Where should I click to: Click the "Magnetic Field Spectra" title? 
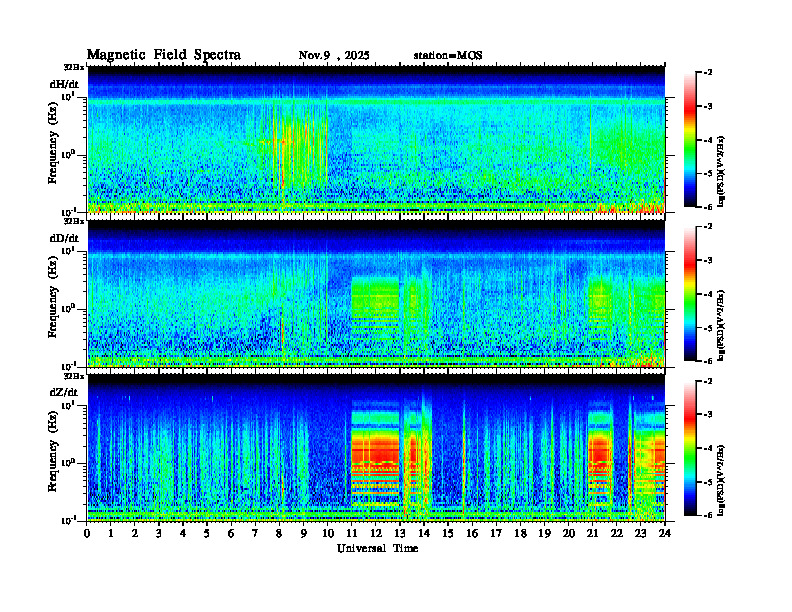[164, 55]
